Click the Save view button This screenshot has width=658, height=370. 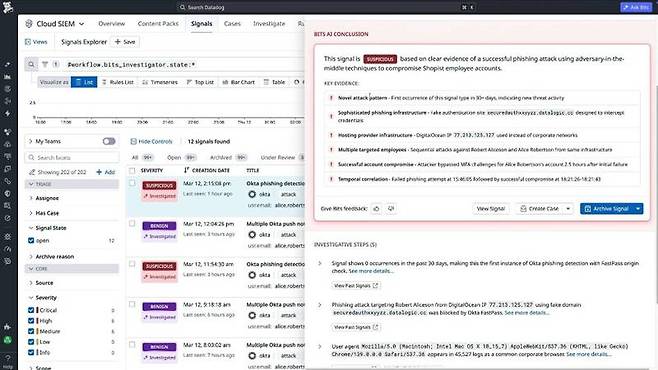tap(125, 42)
